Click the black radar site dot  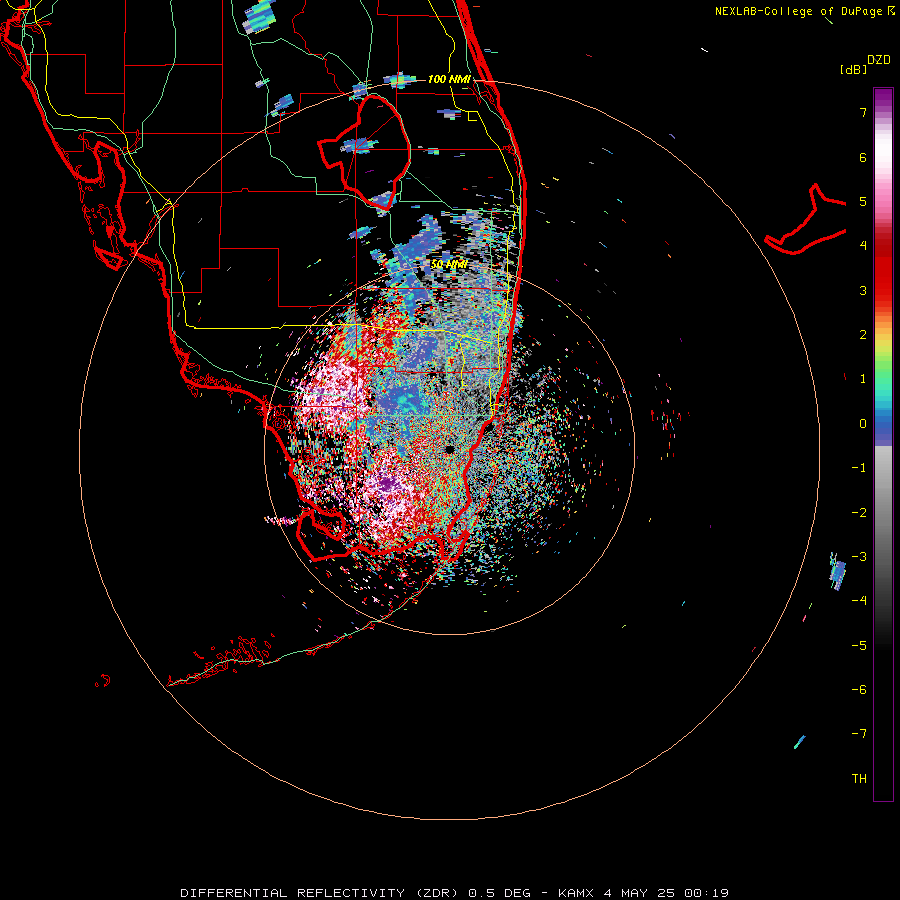pyautogui.click(x=449, y=449)
